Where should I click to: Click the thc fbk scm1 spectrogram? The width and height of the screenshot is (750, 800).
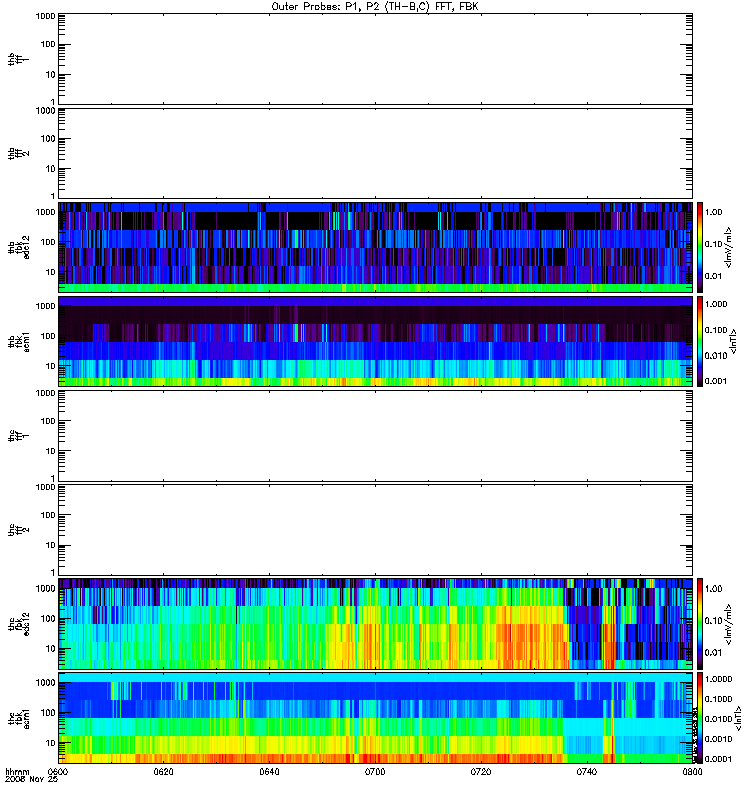(x=375, y=718)
